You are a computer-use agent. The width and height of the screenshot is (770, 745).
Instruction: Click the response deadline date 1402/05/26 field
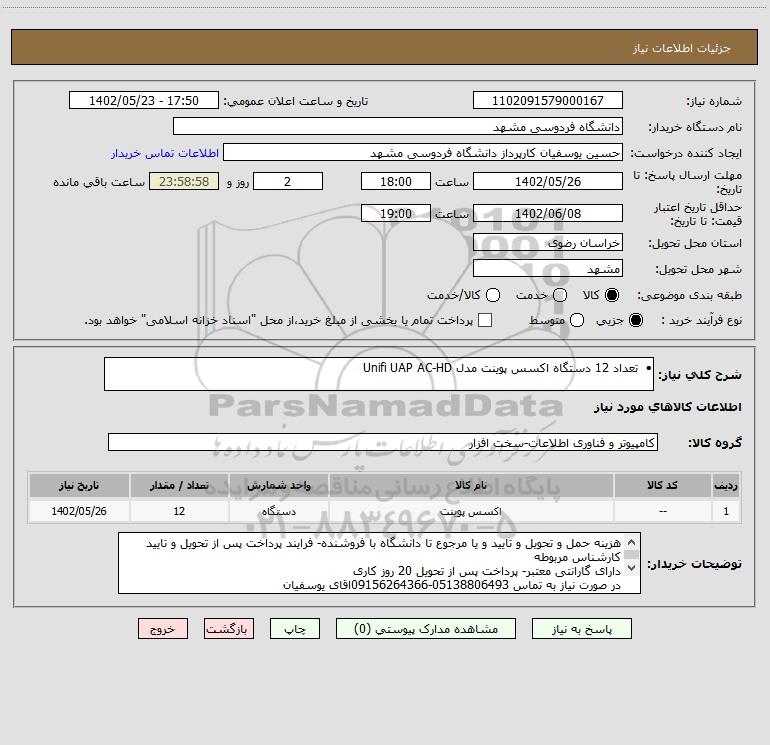click(548, 182)
